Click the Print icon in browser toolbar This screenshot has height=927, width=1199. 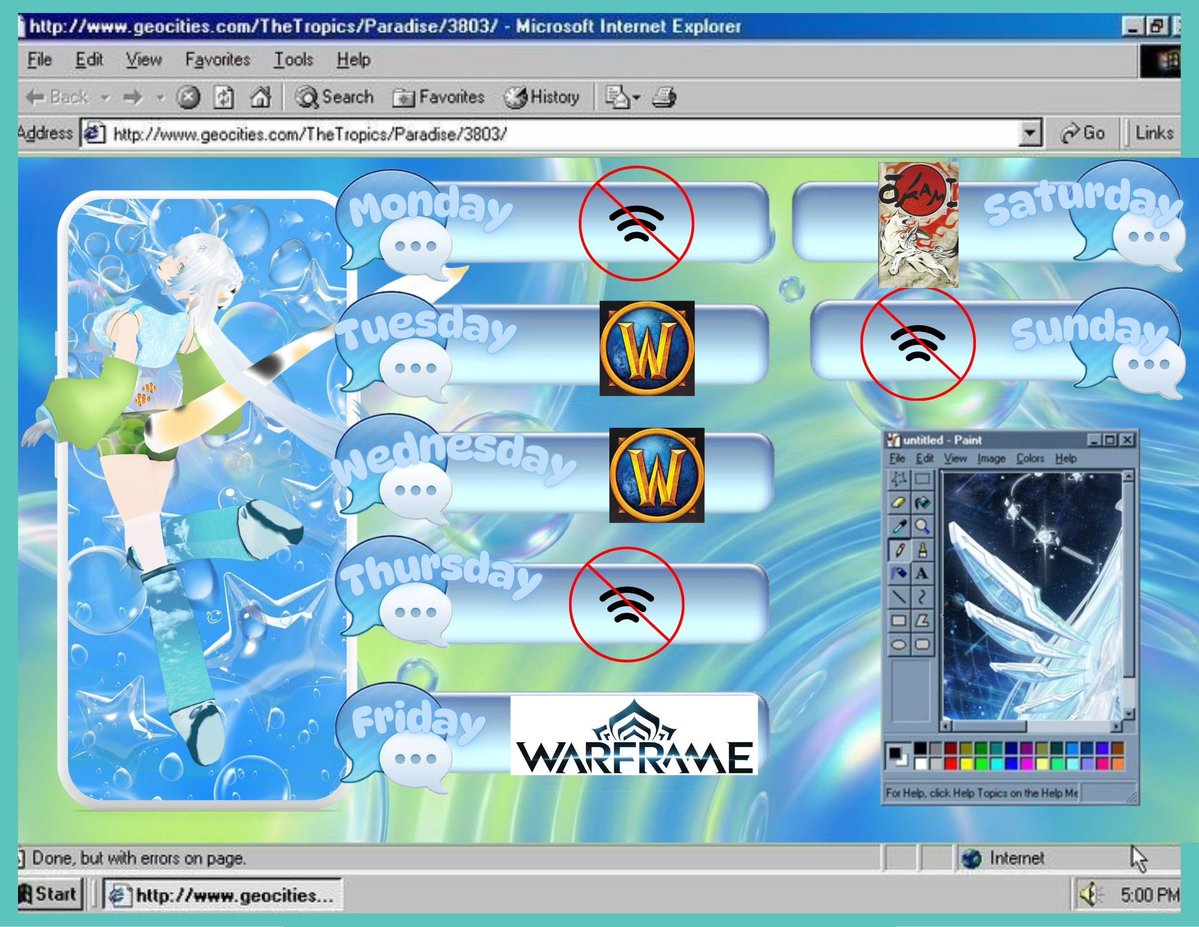[x=664, y=97]
